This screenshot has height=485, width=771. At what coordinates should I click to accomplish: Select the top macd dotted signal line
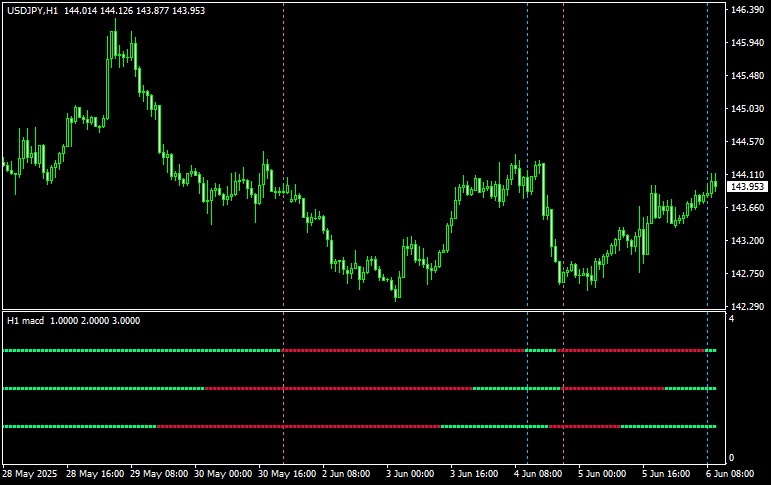tap(360, 351)
